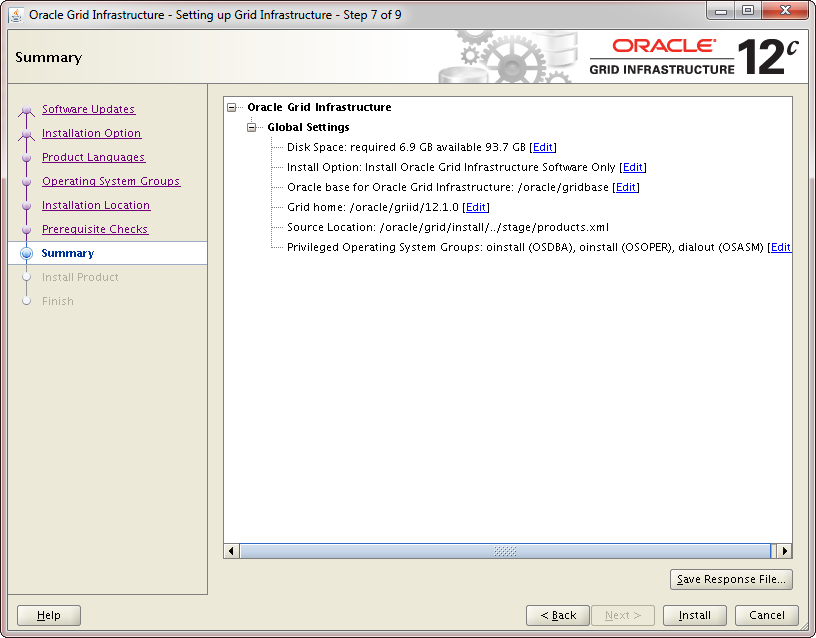Image resolution: width=816 pixels, height=638 pixels.
Task: Collapse the Oracle Grid Infrastructure tree node
Action: (x=232, y=108)
